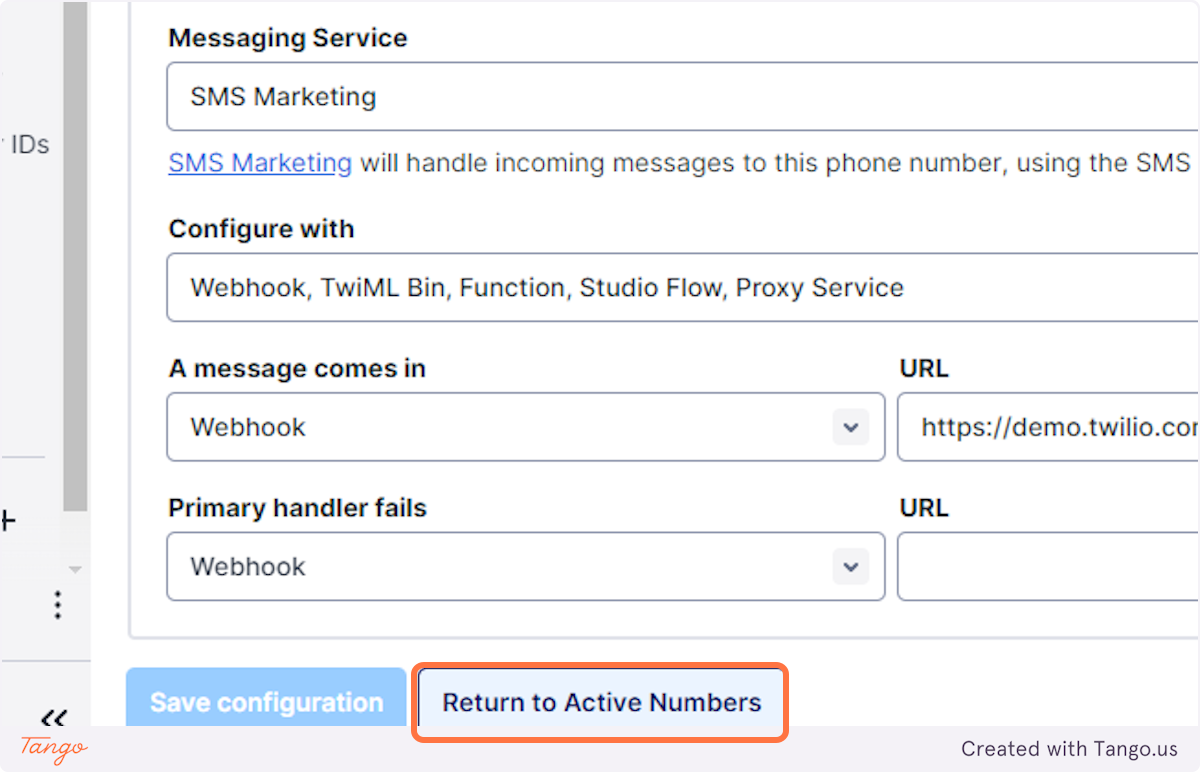Click the plus icon at the sidebar edge
The width and height of the screenshot is (1200, 772).
pyautogui.click(x=7, y=520)
